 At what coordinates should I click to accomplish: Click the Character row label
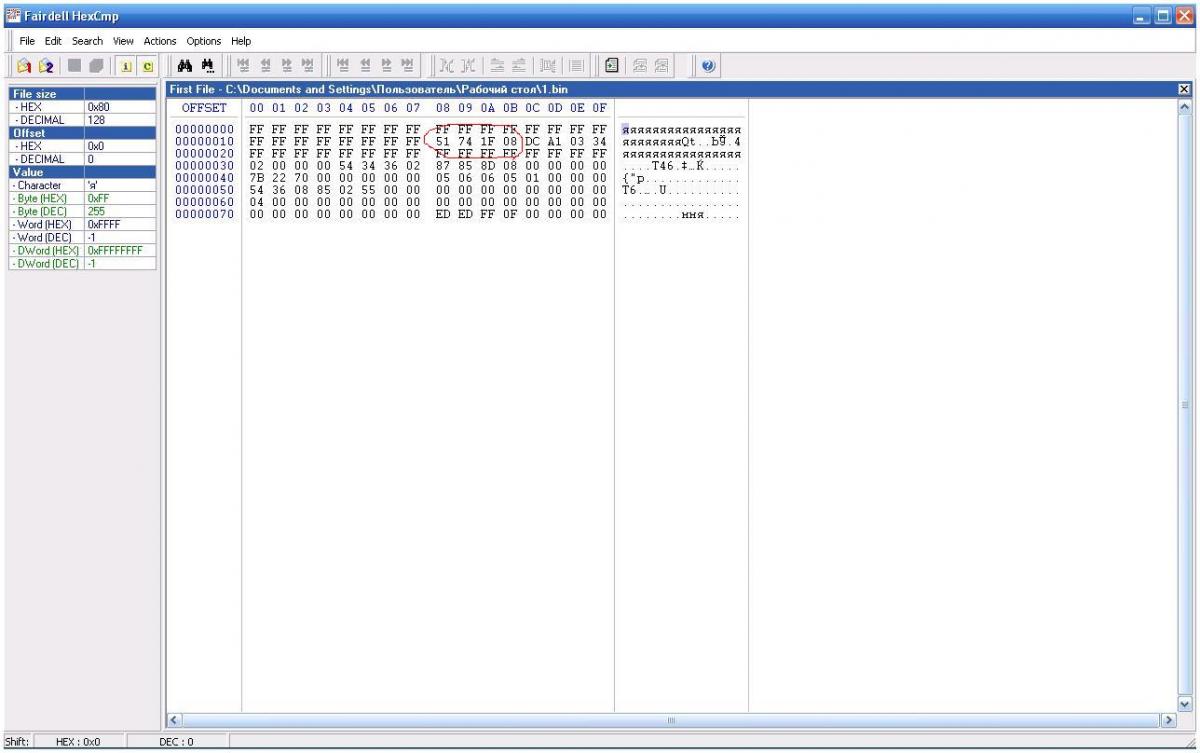[x=45, y=185]
